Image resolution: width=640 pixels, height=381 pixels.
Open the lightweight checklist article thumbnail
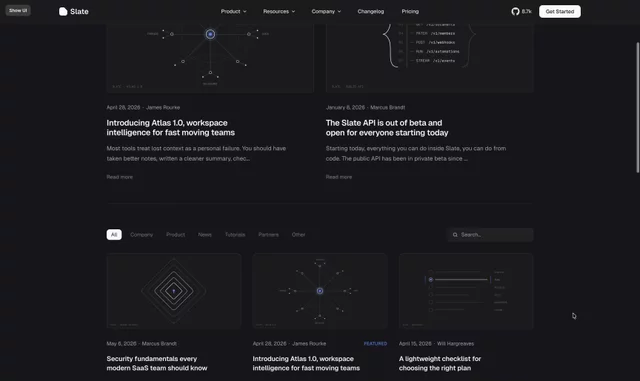(x=466, y=291)
